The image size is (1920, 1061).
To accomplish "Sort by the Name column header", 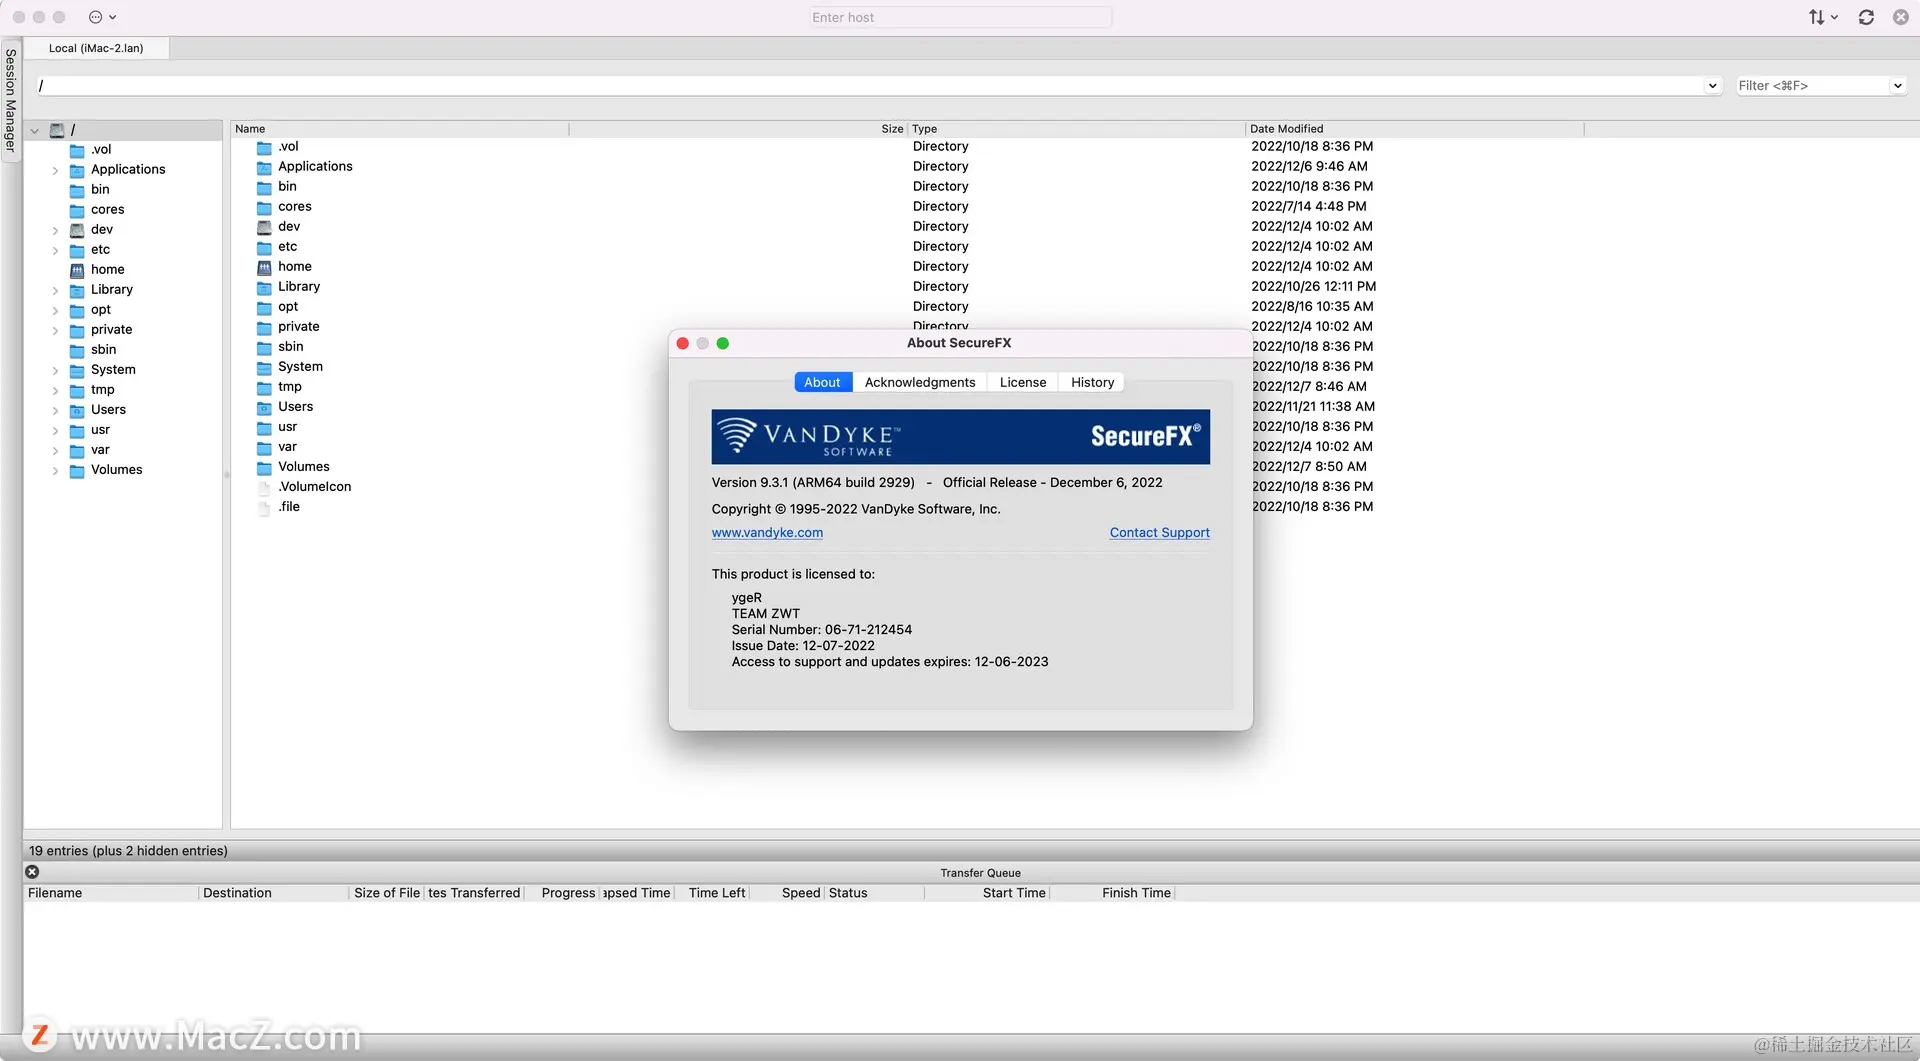I will pos(400,129).
